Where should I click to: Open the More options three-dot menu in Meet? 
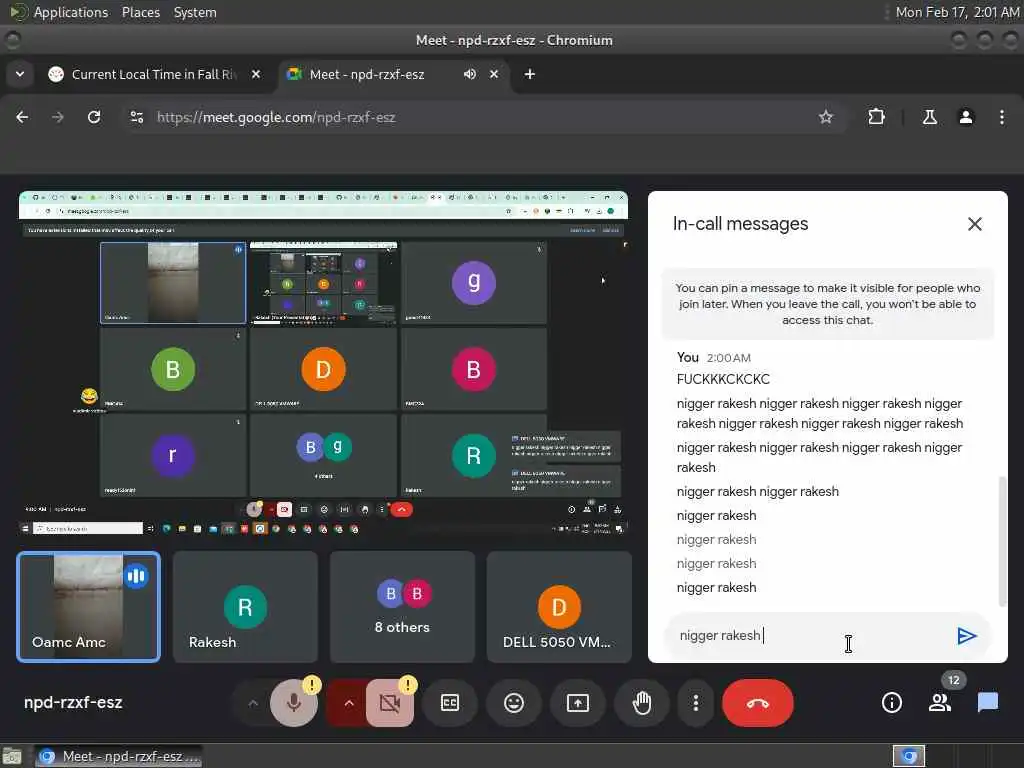696,703
